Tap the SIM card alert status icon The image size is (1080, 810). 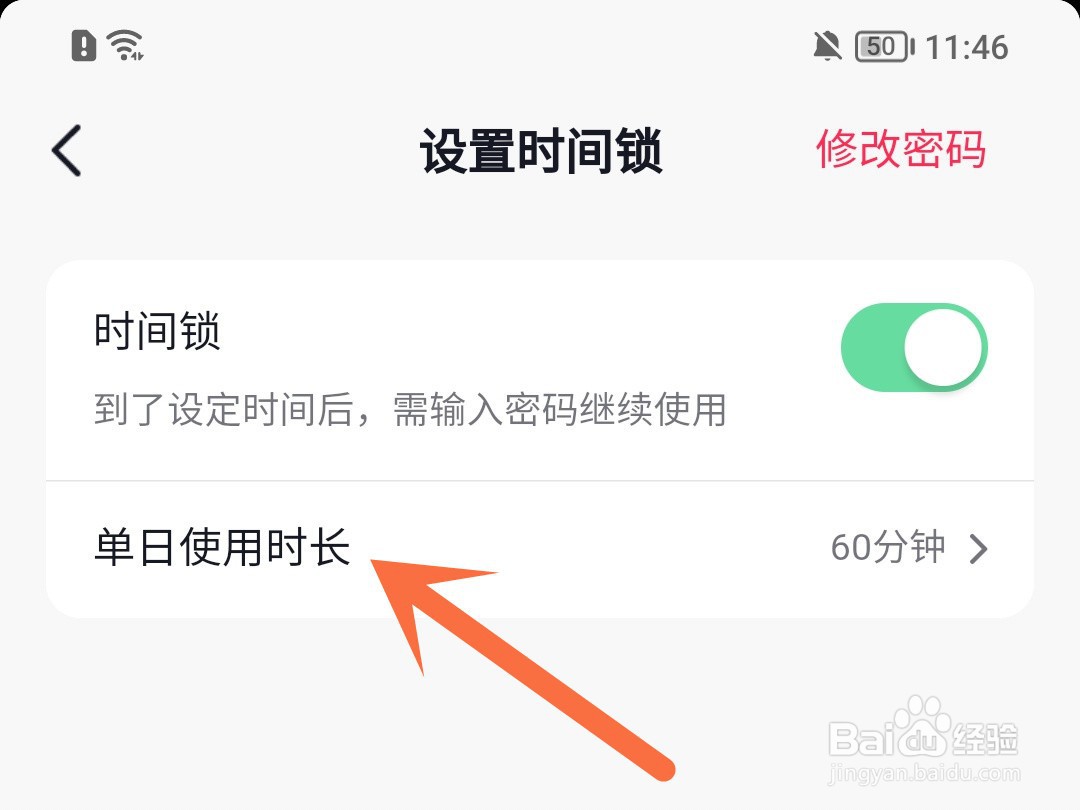coord(83,45)
